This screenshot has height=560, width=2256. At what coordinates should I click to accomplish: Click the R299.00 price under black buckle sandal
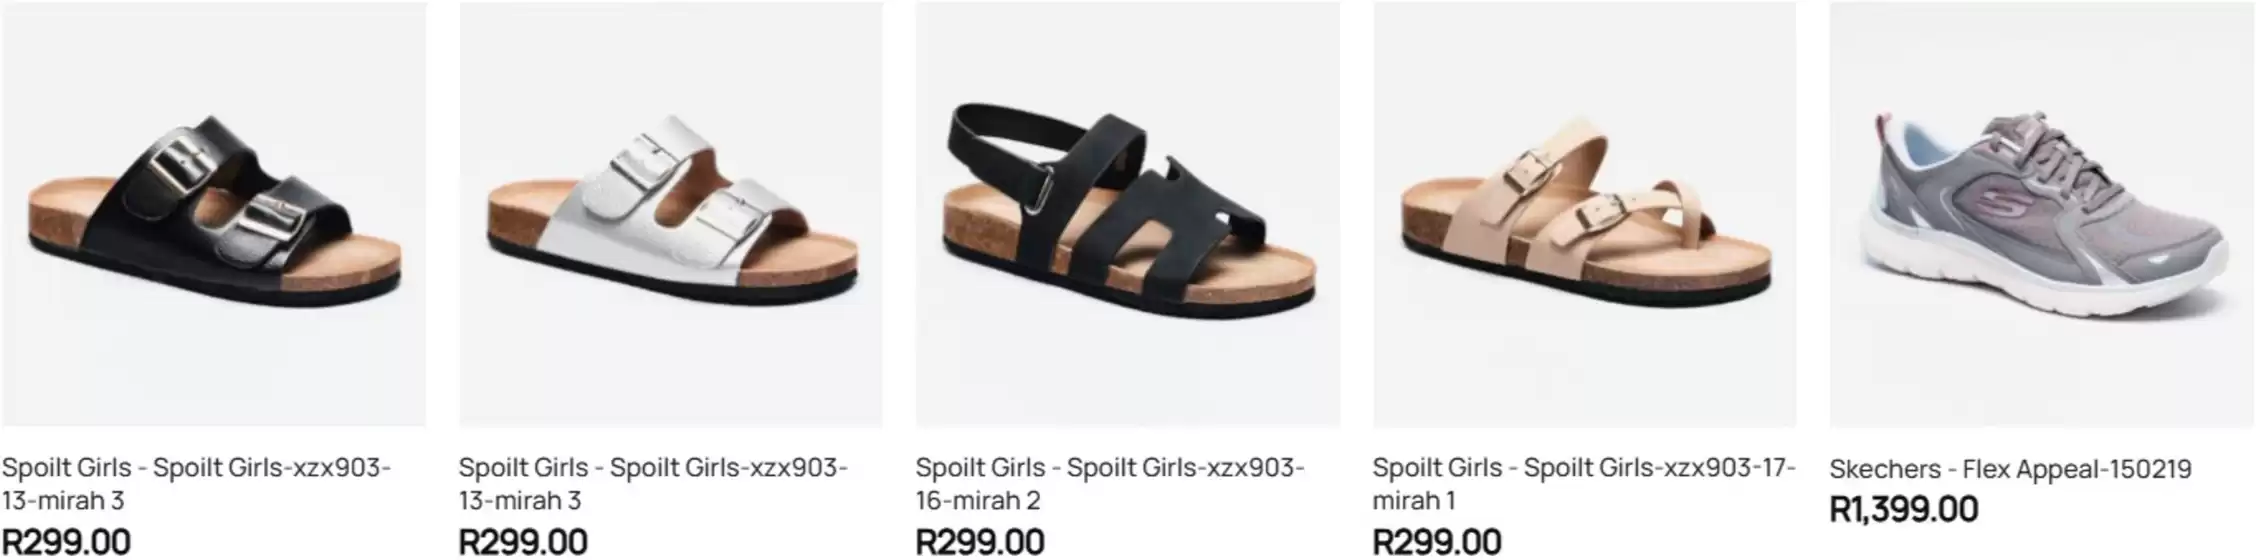pyautogui.click(x=66, y=542)
